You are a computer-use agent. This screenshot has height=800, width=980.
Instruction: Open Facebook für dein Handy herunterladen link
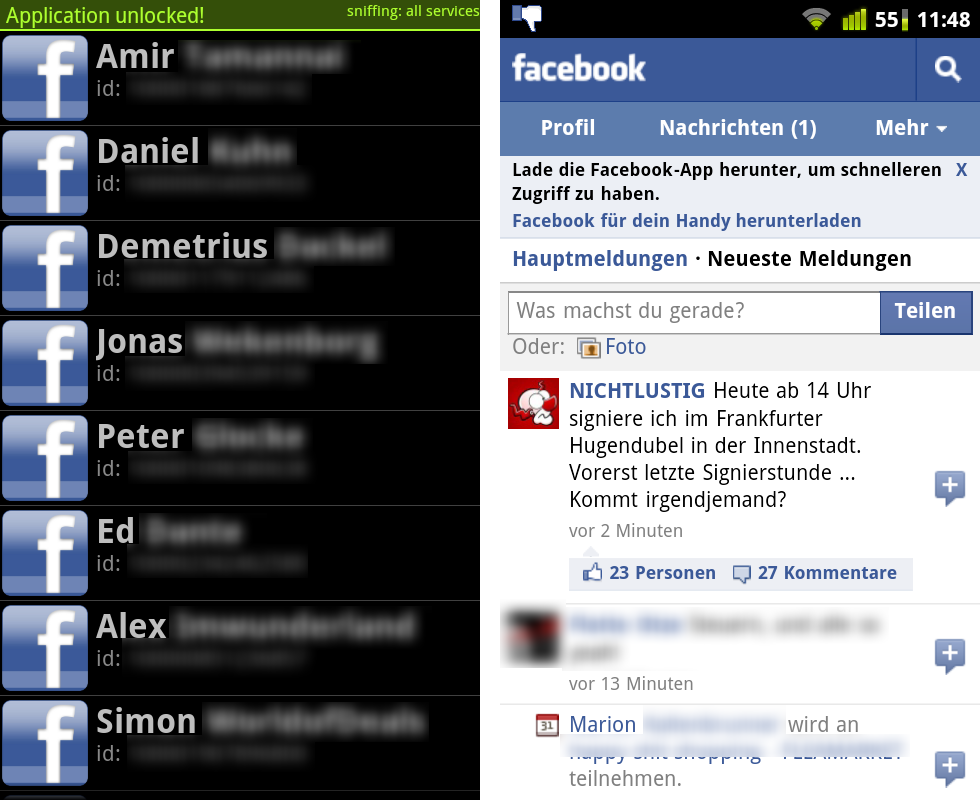686,221
